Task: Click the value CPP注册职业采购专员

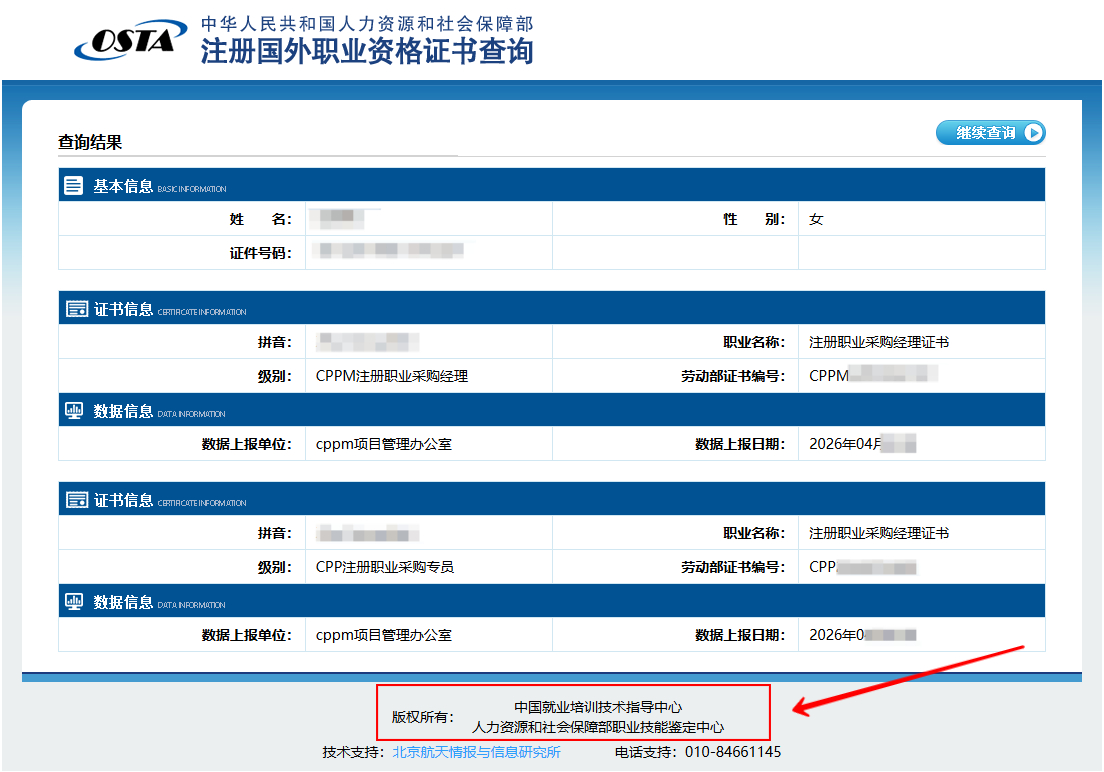Action: 384,567
